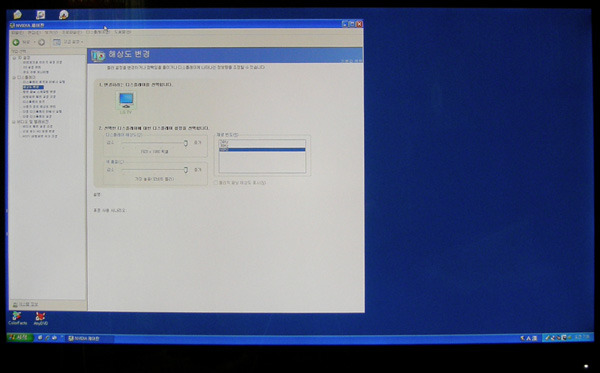The height and width of the screenshot is (373, 600).
Task: Click the 해상도 변경 header icon
Action: [98, 55]
